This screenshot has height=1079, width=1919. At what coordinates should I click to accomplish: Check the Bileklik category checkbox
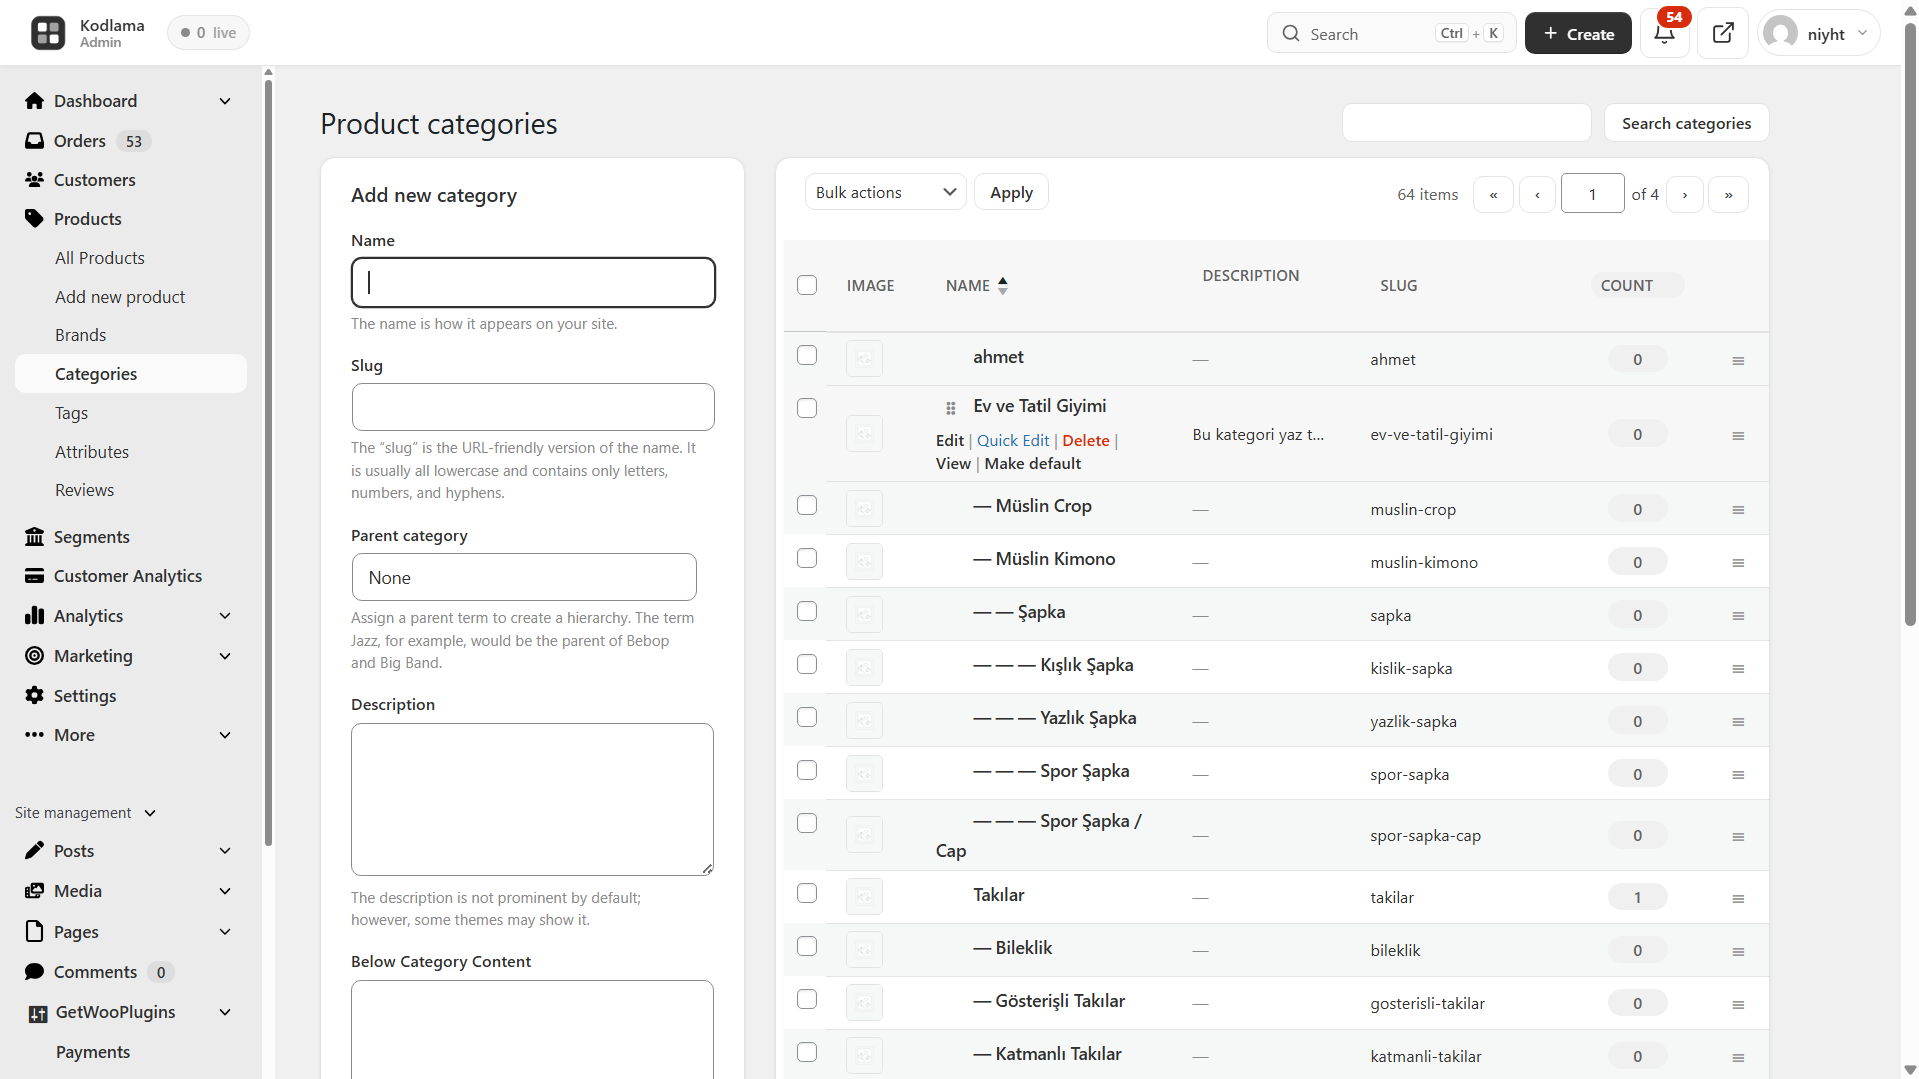[807, 946]
